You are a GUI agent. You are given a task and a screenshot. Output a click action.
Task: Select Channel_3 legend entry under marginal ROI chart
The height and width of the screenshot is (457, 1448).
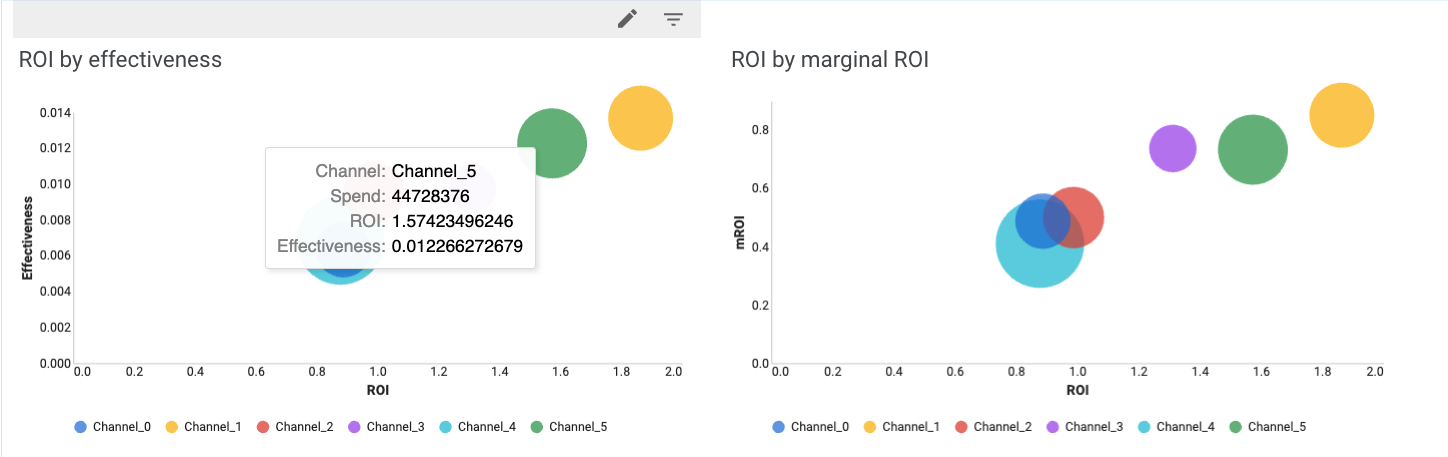1084,427
